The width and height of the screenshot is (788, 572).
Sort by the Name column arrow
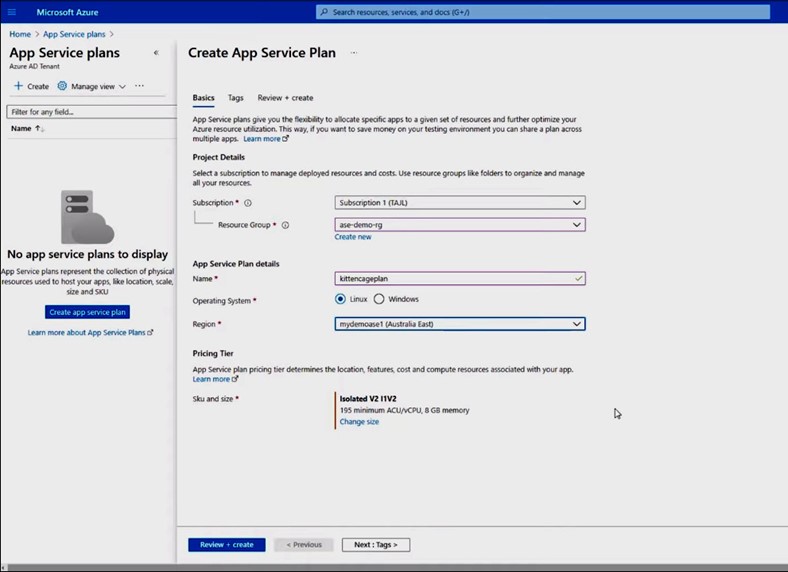click(x=40, y=129)
